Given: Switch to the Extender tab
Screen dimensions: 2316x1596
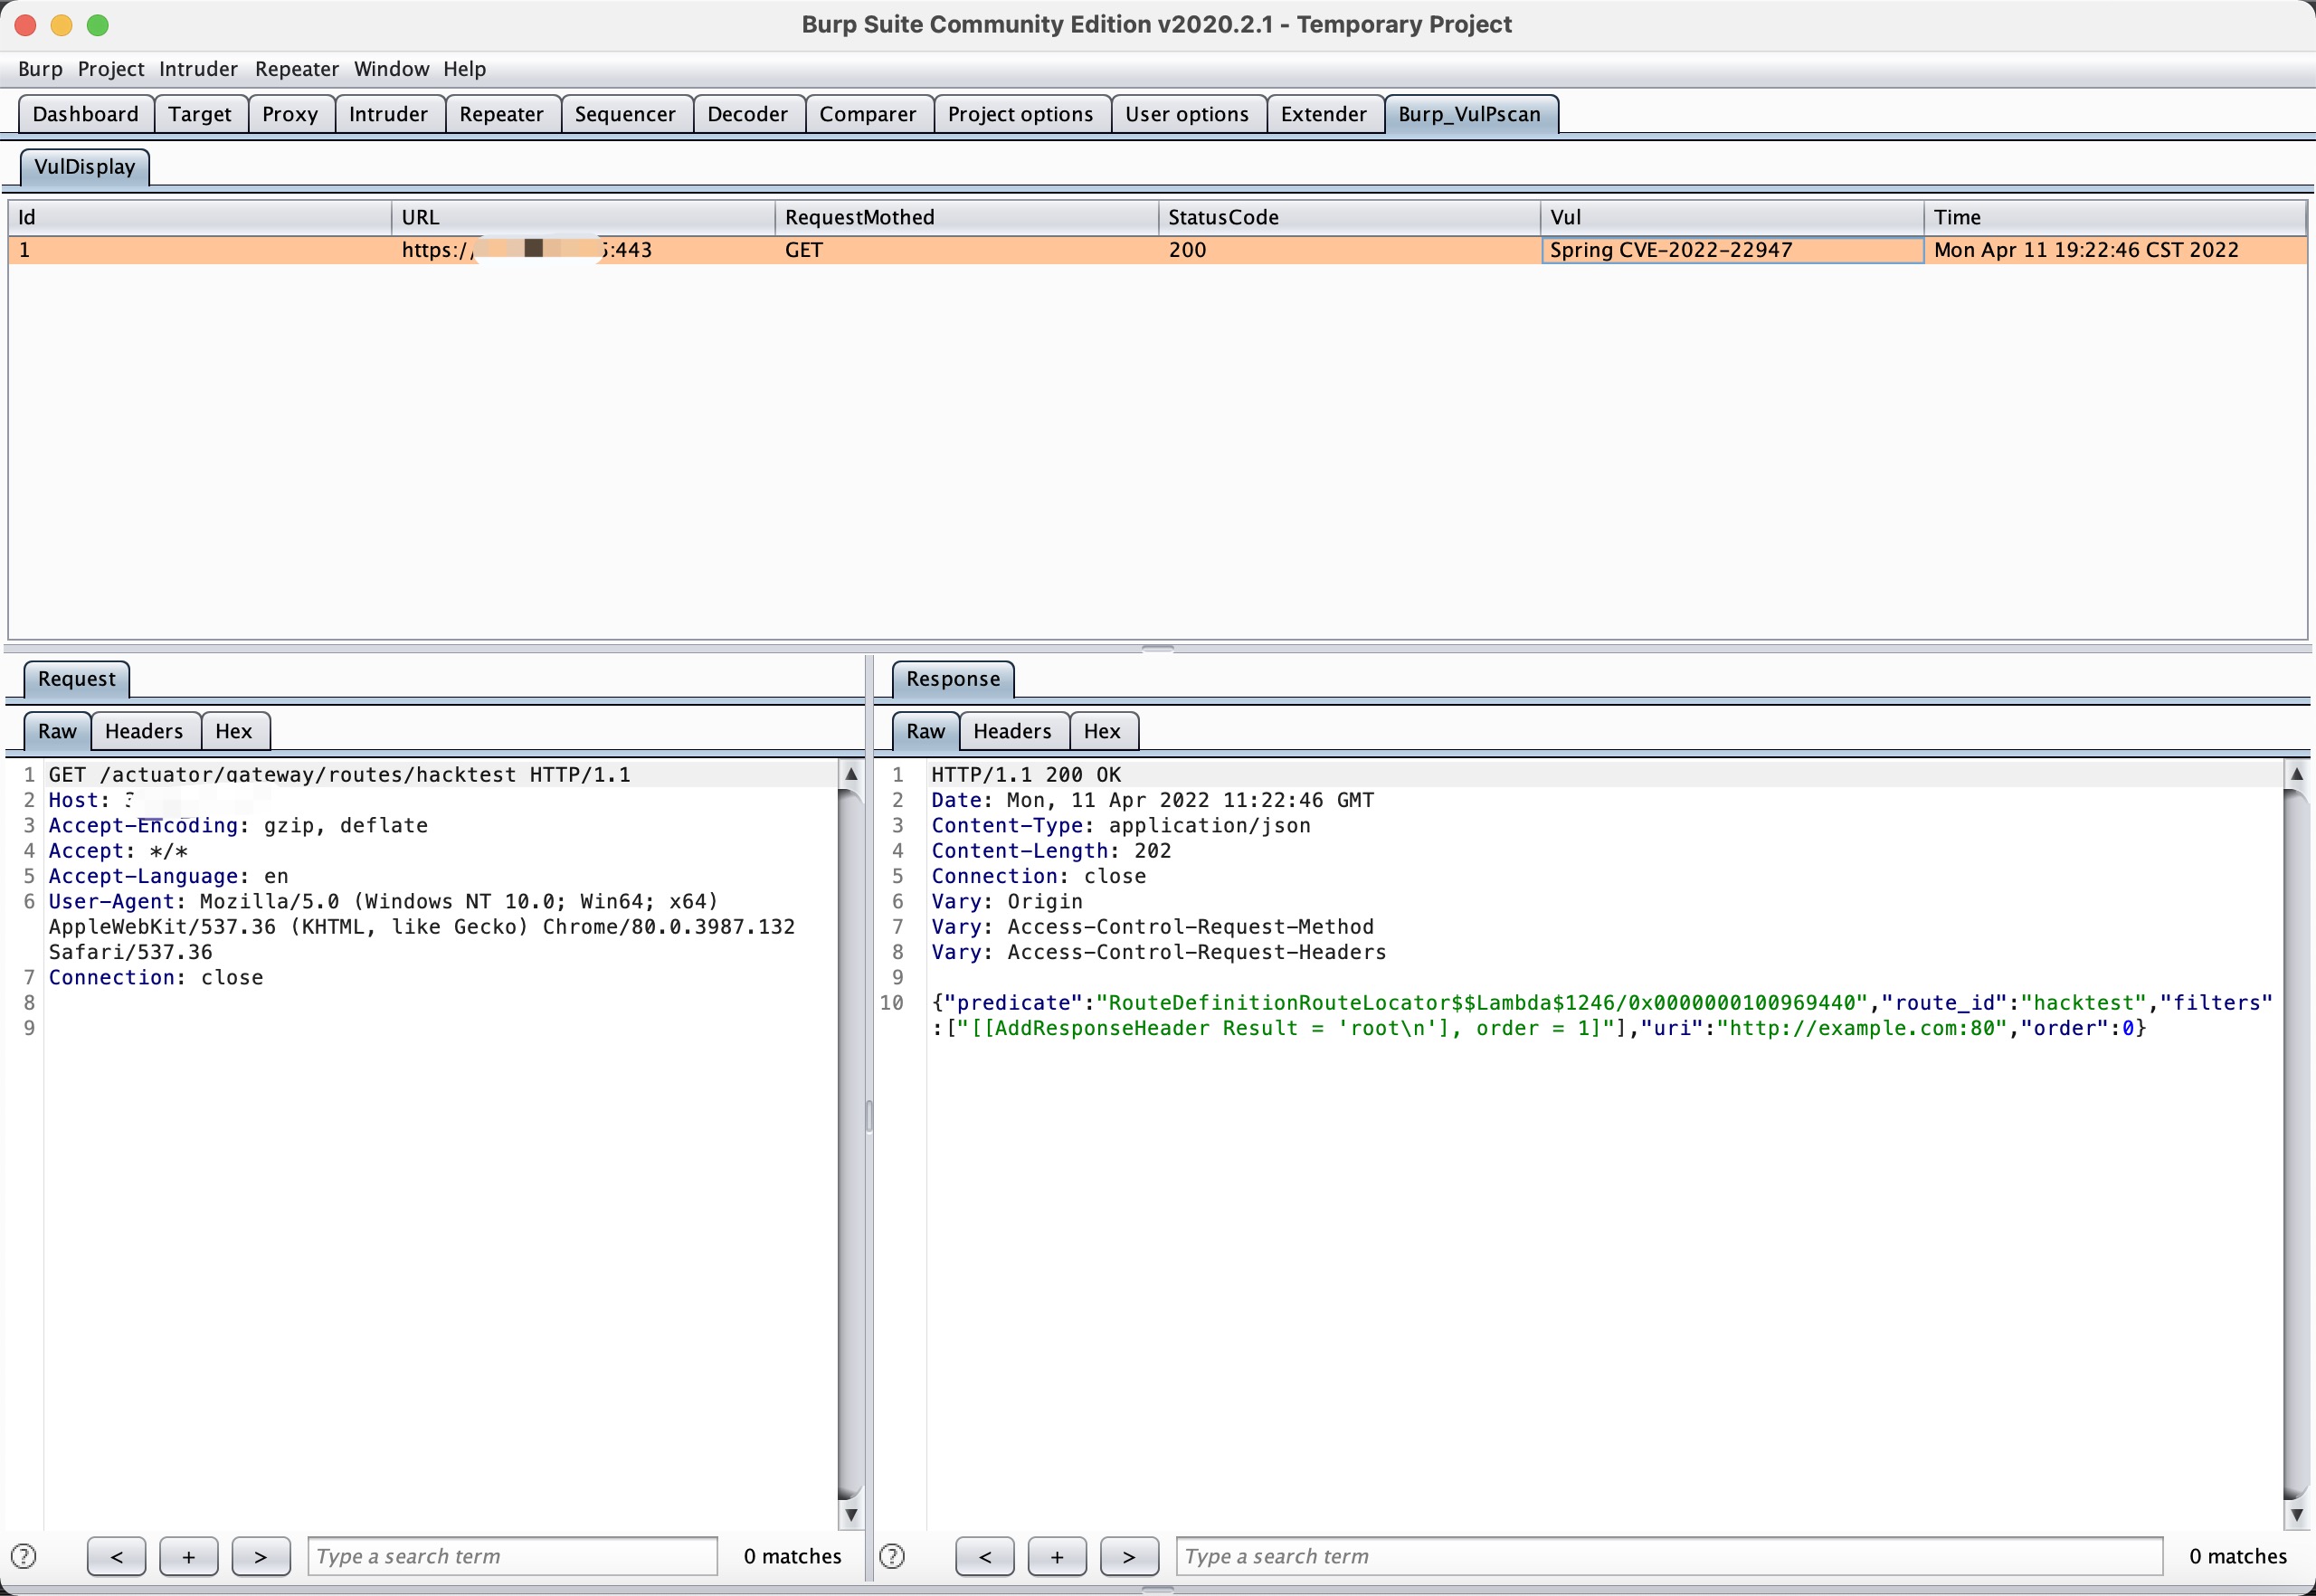Looking at the screenshot, I should [x=1322, y=114].
